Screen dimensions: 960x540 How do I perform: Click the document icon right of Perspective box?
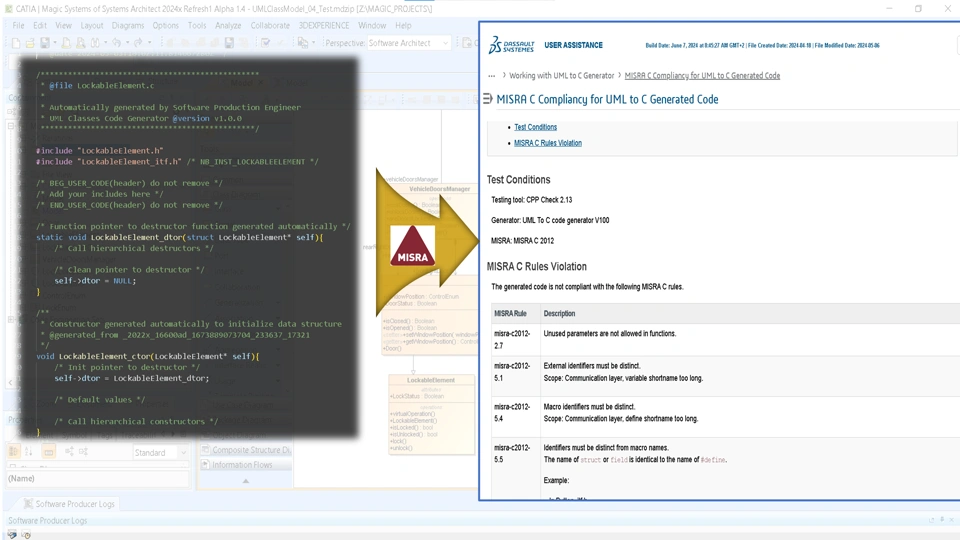tap(467, 43)
